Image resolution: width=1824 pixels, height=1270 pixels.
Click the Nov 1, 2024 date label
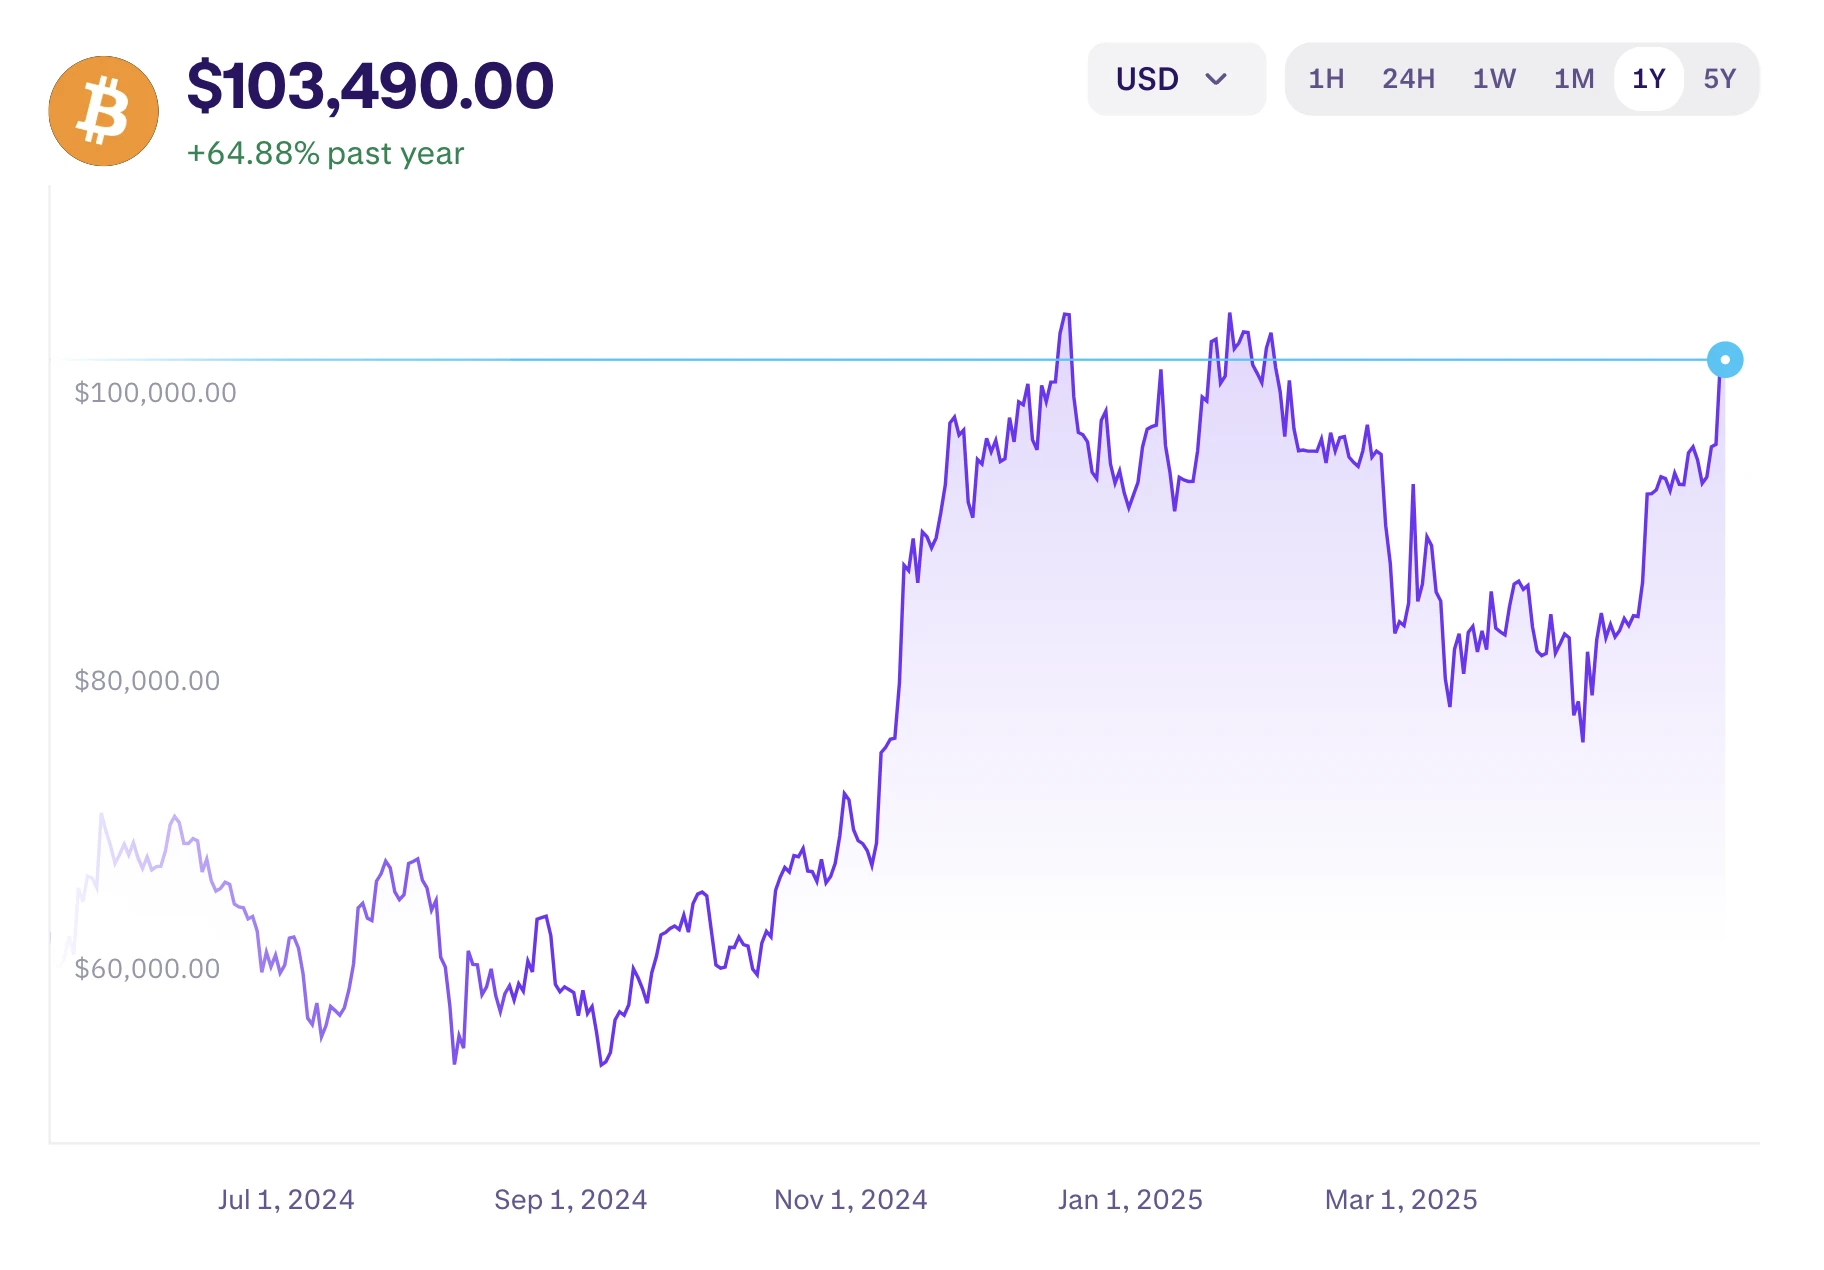[x=851, y=1200]
